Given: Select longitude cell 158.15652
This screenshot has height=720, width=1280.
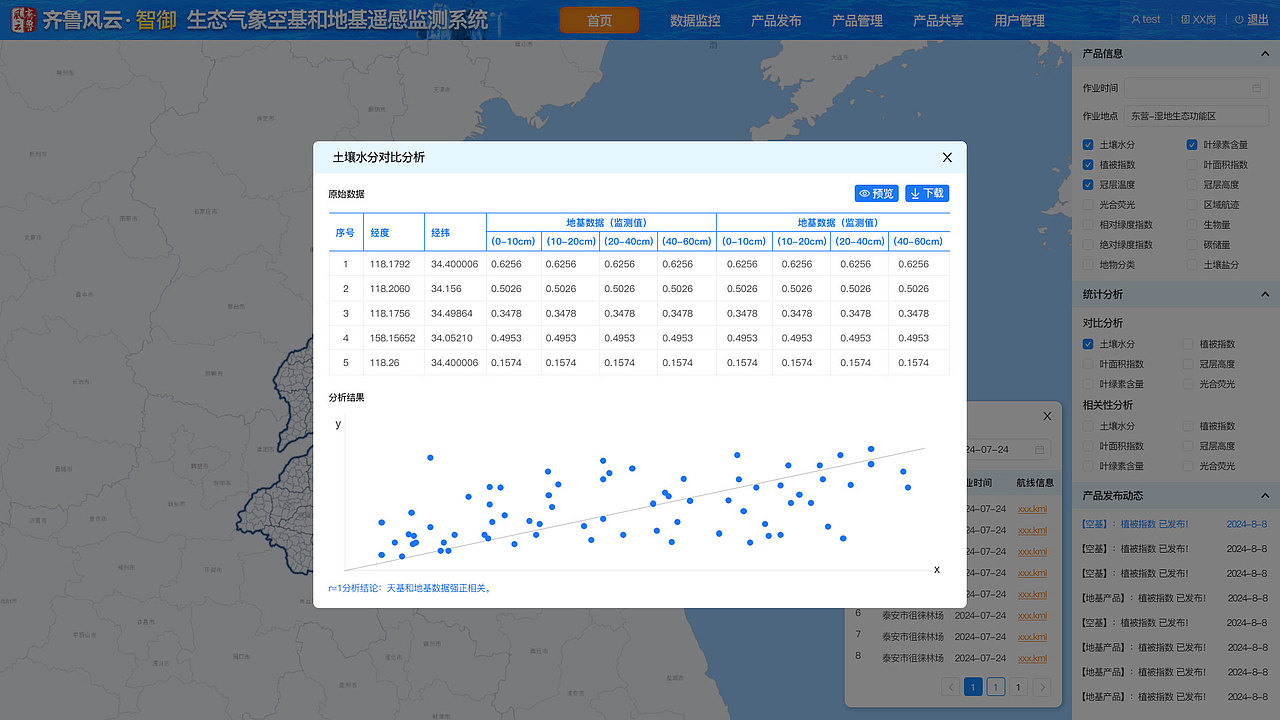Looking at the screenshot, I should pos(394,338).
